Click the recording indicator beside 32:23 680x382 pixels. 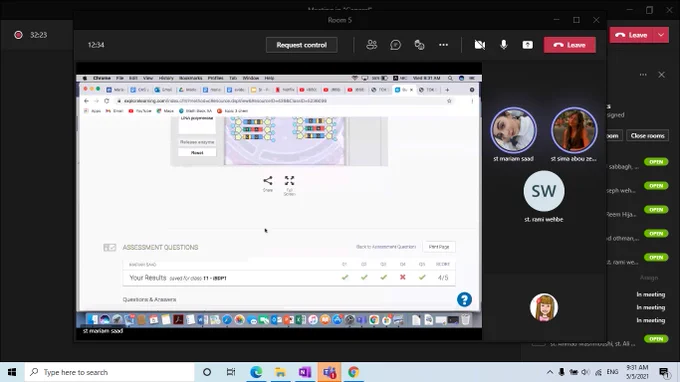tap(18, 35)
